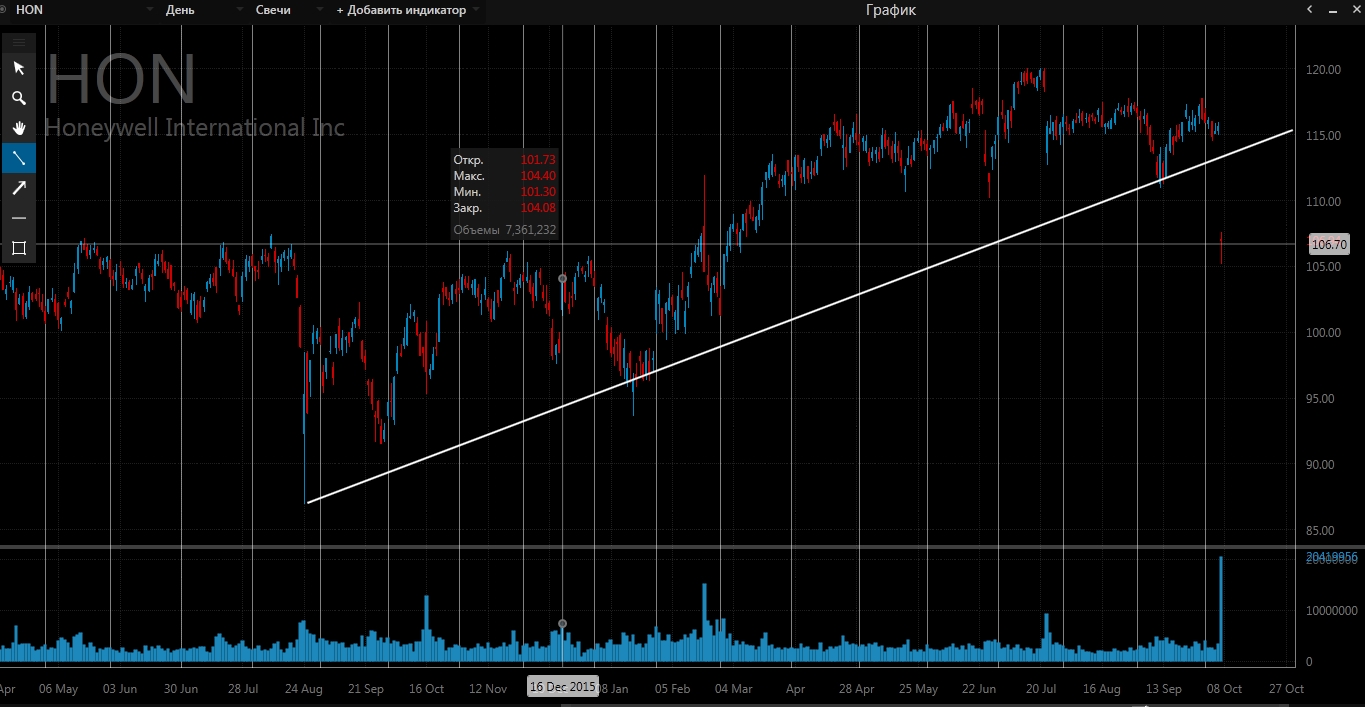The height and width of the screenshot is (707, 1365).
Task: Click the divider between price and volume
Action: click(x=682, y=547)
